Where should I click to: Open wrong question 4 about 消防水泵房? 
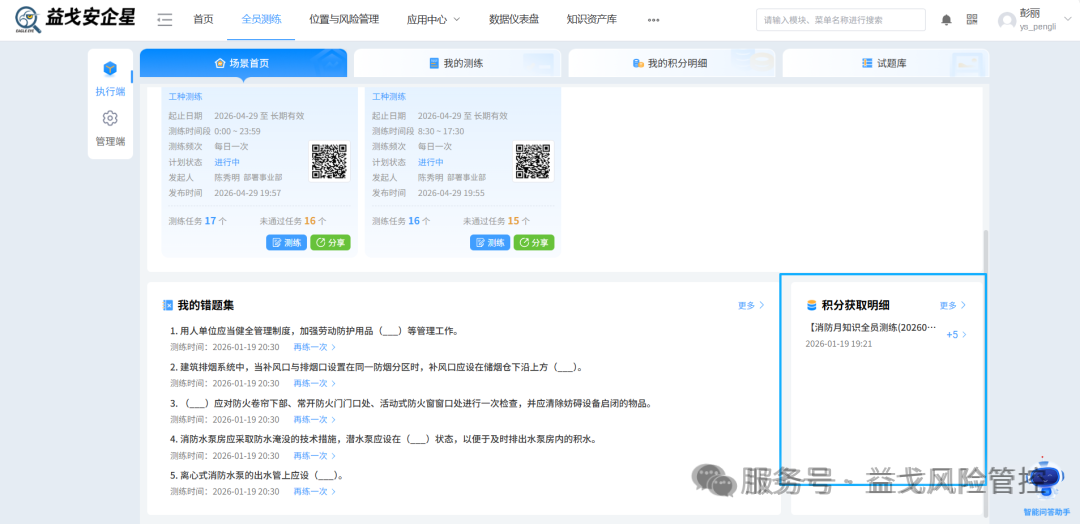click(384, 439)
